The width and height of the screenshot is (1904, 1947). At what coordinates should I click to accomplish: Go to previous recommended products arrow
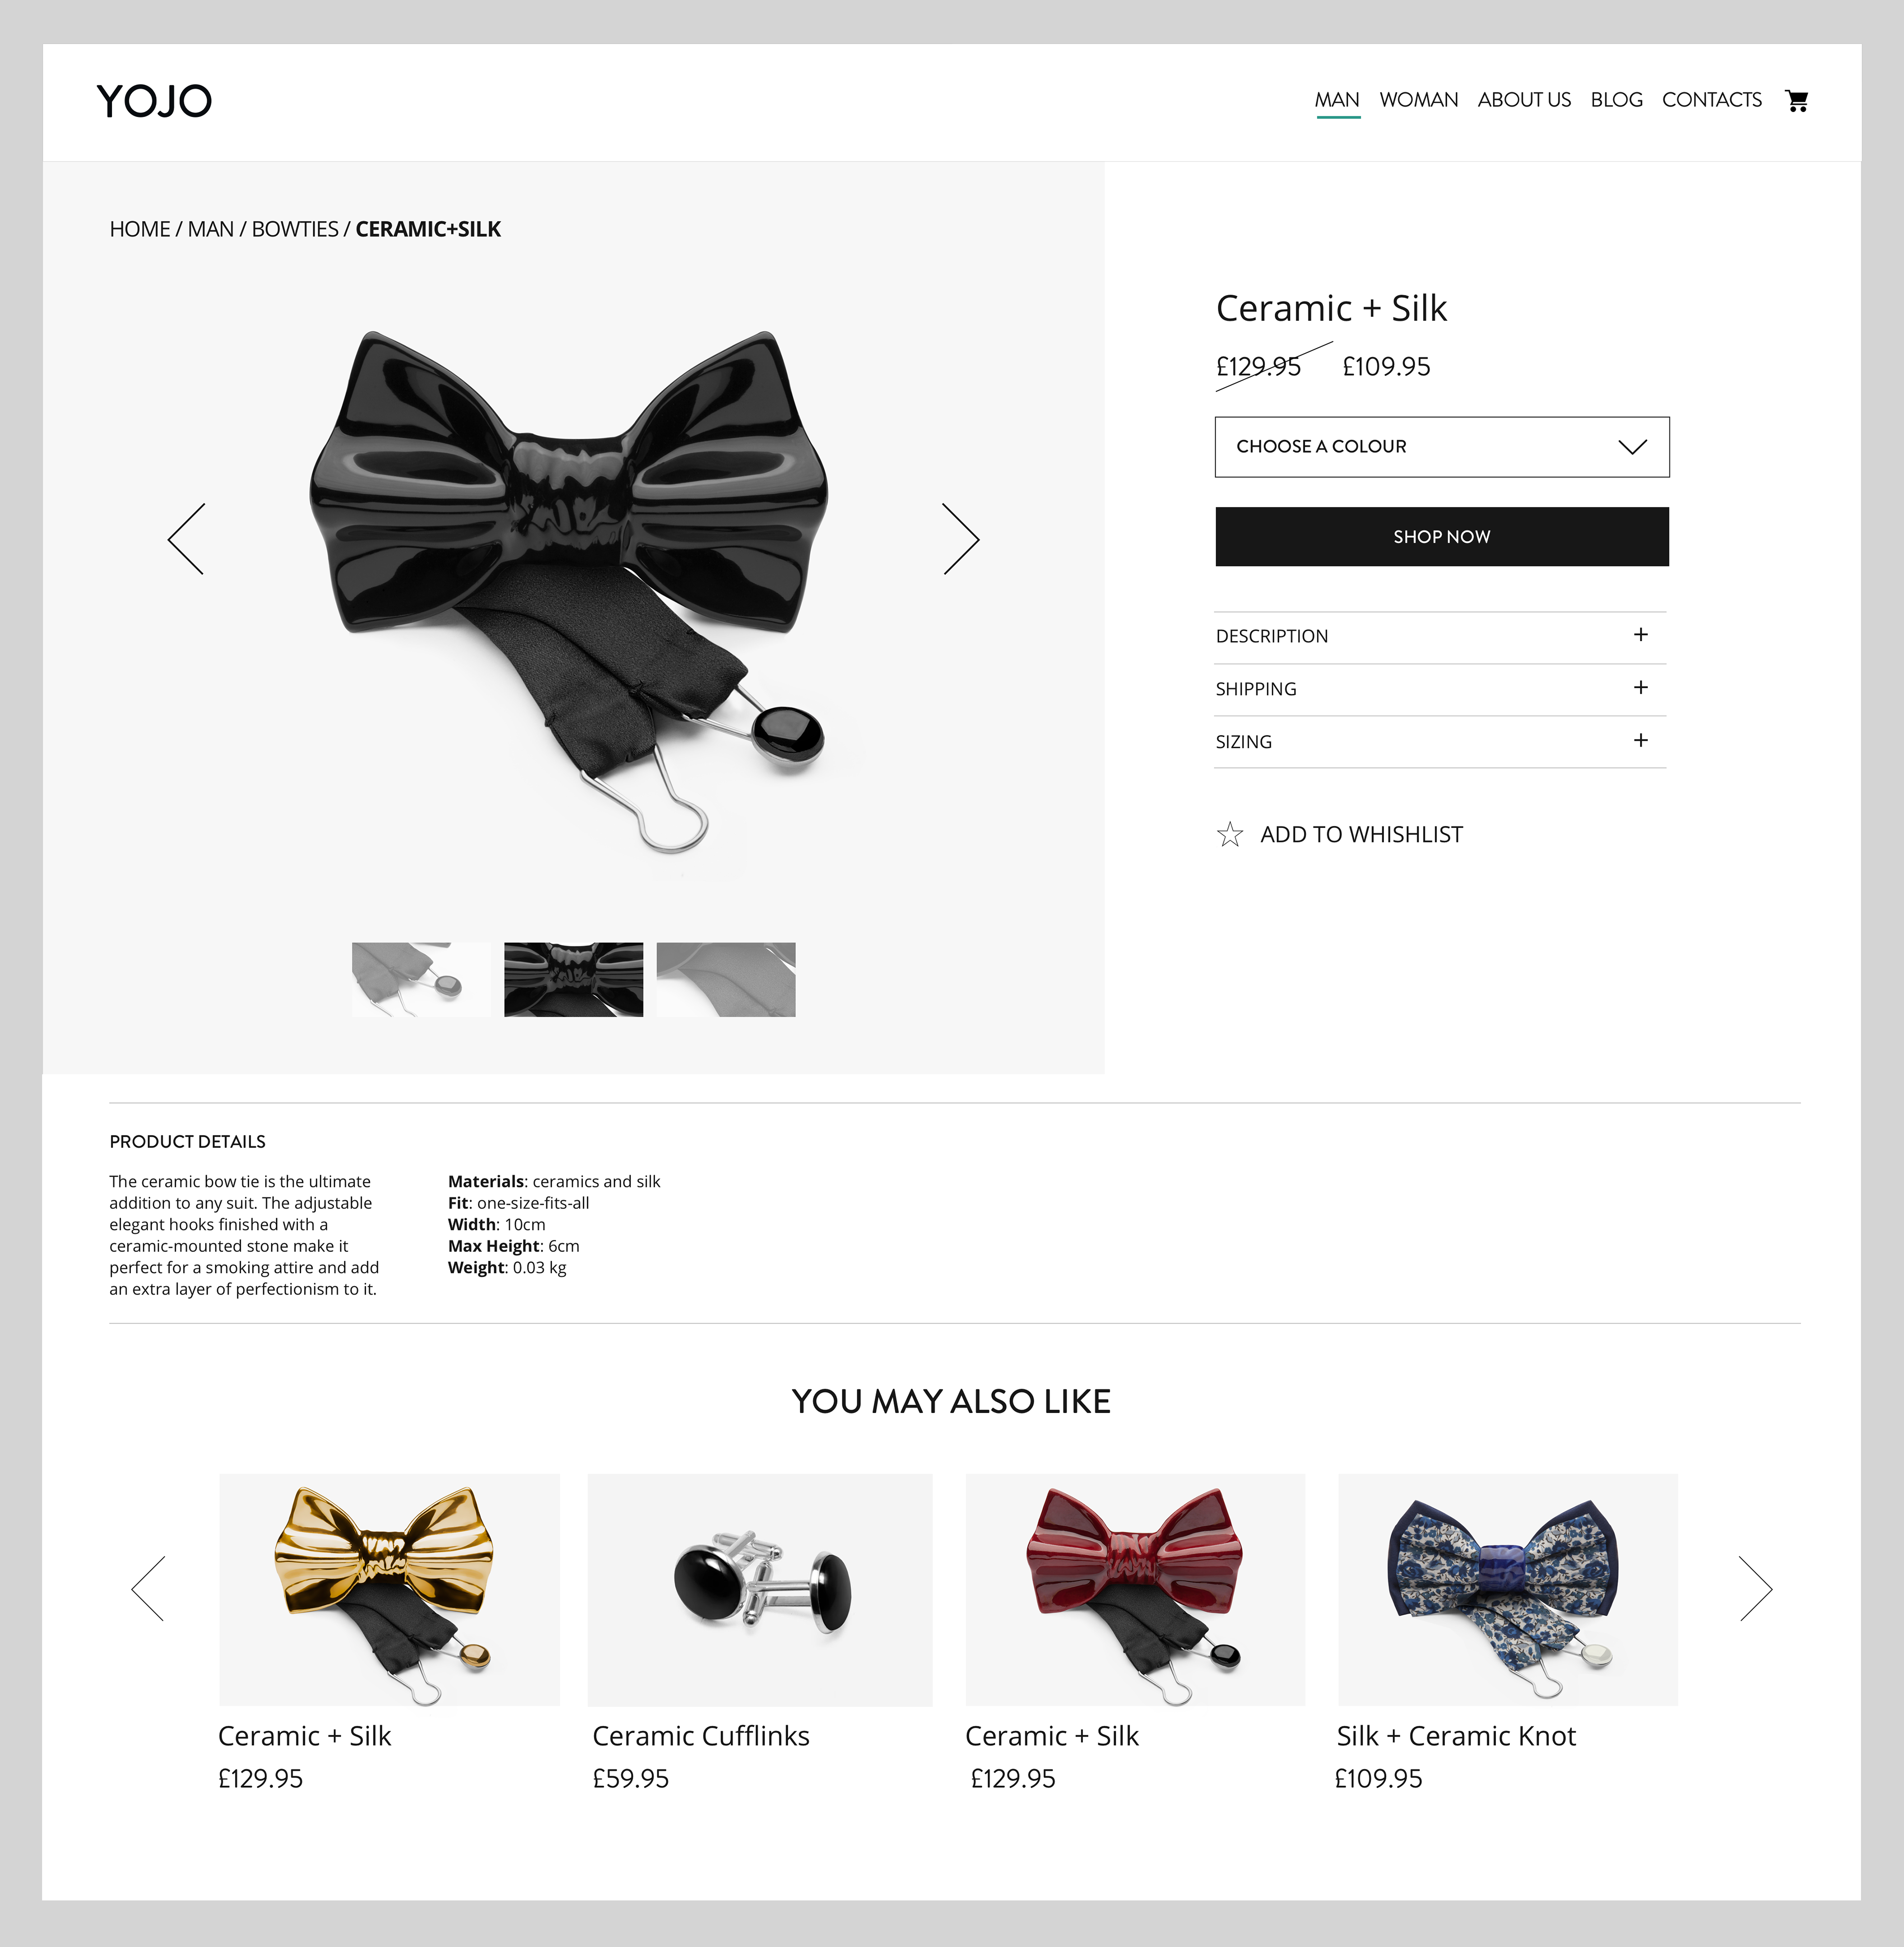tap(148, 1588)
